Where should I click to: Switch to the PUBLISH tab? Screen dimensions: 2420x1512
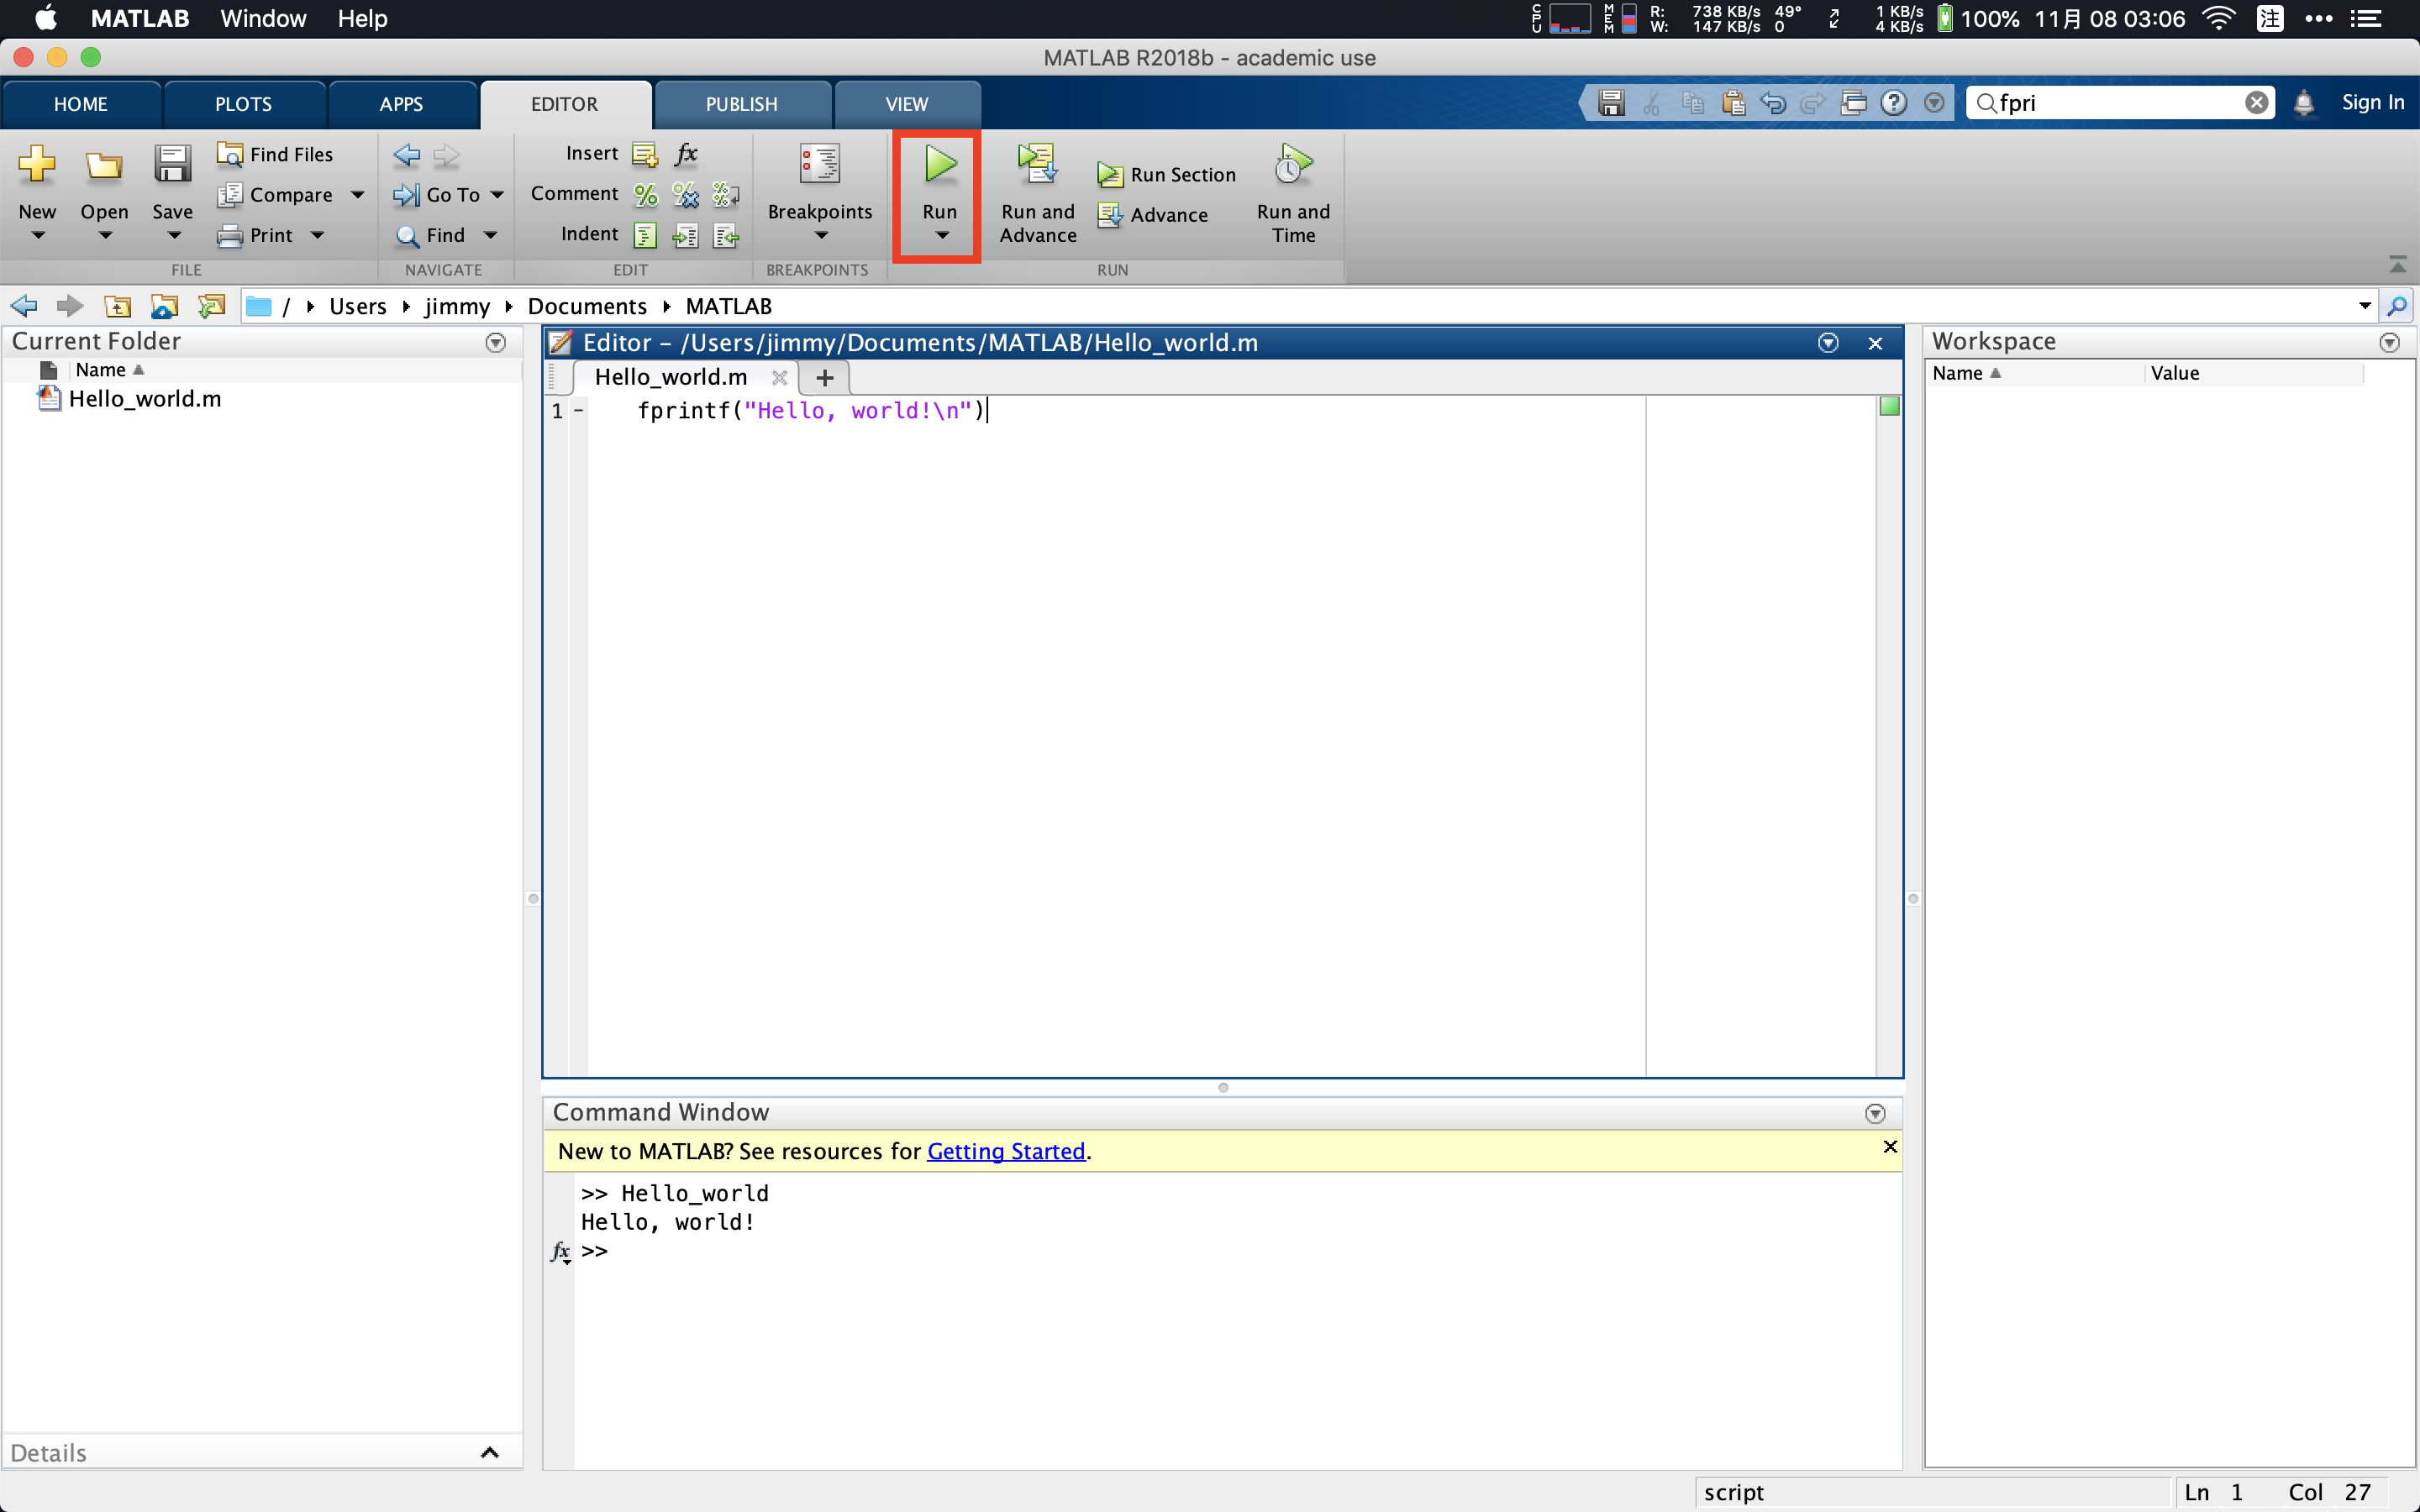741,104
